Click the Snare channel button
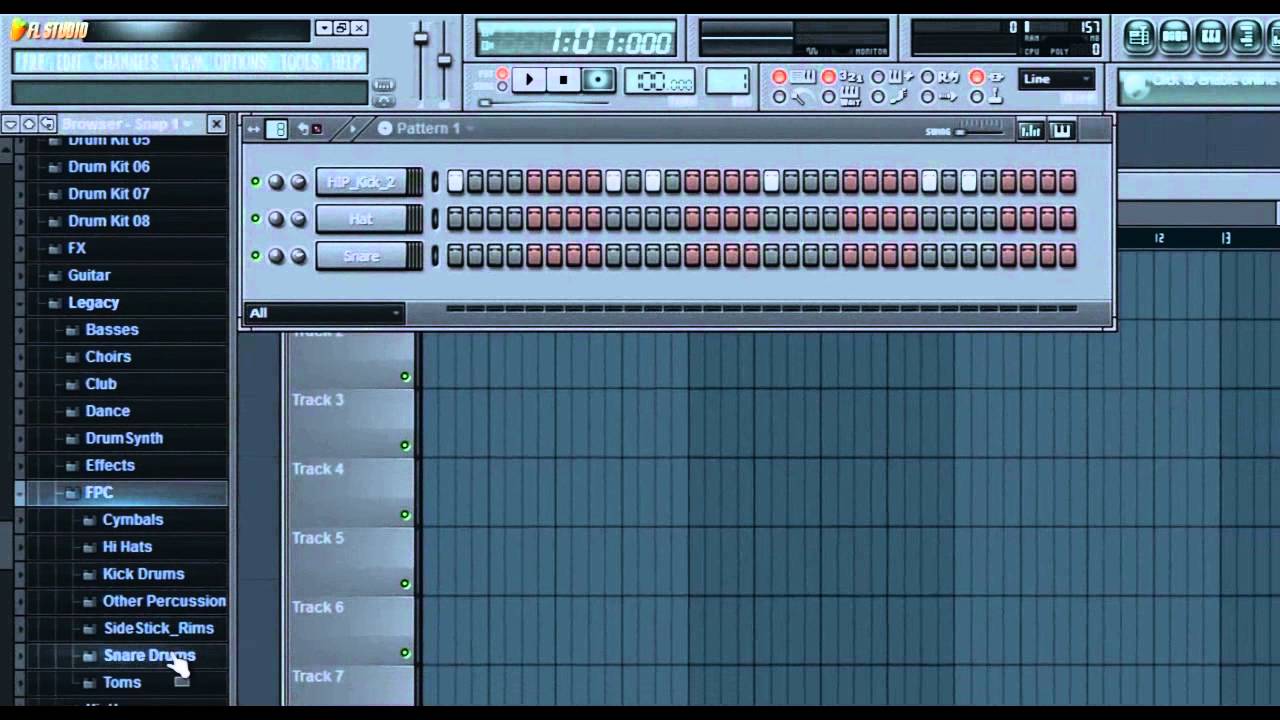This screenshot has width=1280, height=720. 369,256
